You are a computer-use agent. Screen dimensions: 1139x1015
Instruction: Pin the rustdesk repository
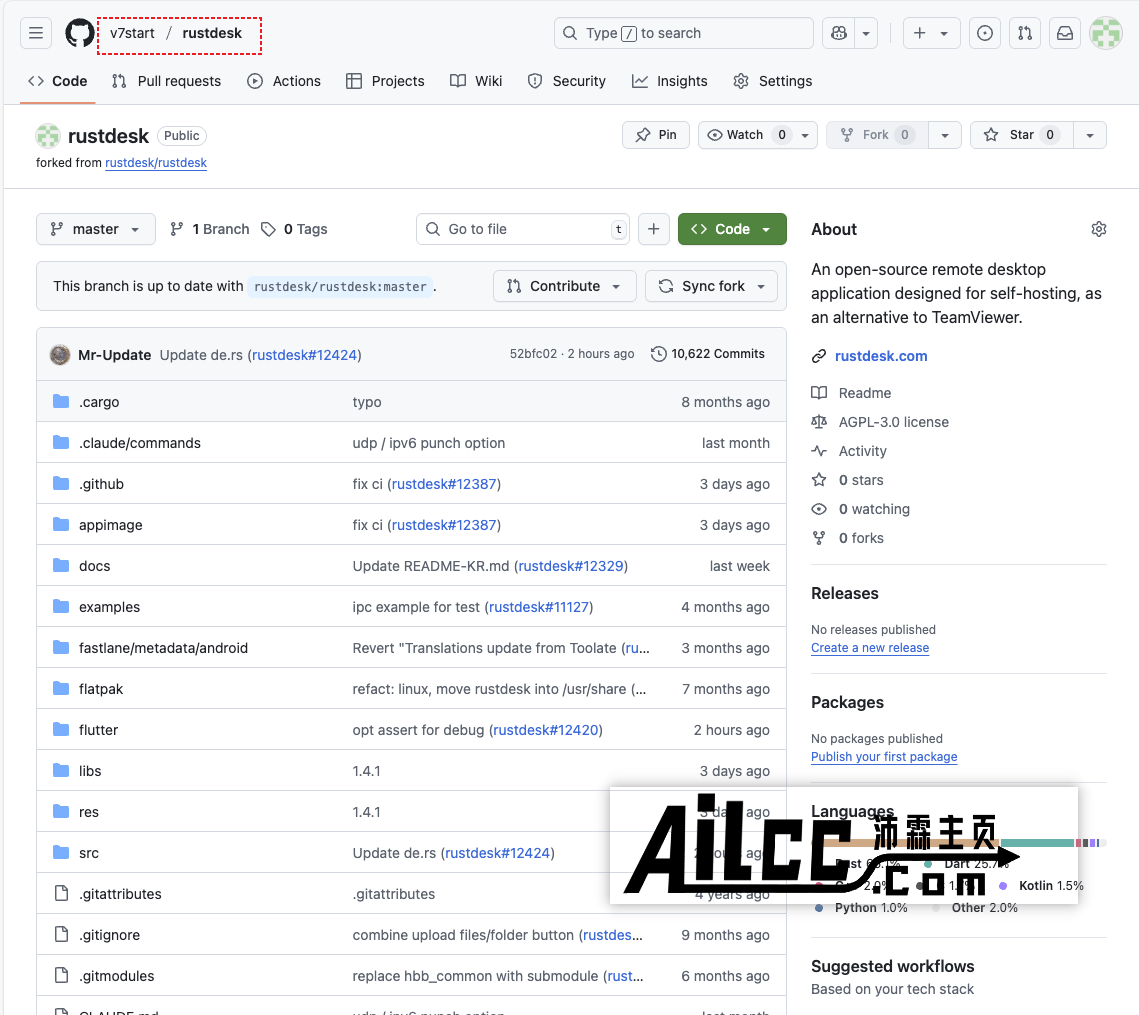click(x=656, y=135)
